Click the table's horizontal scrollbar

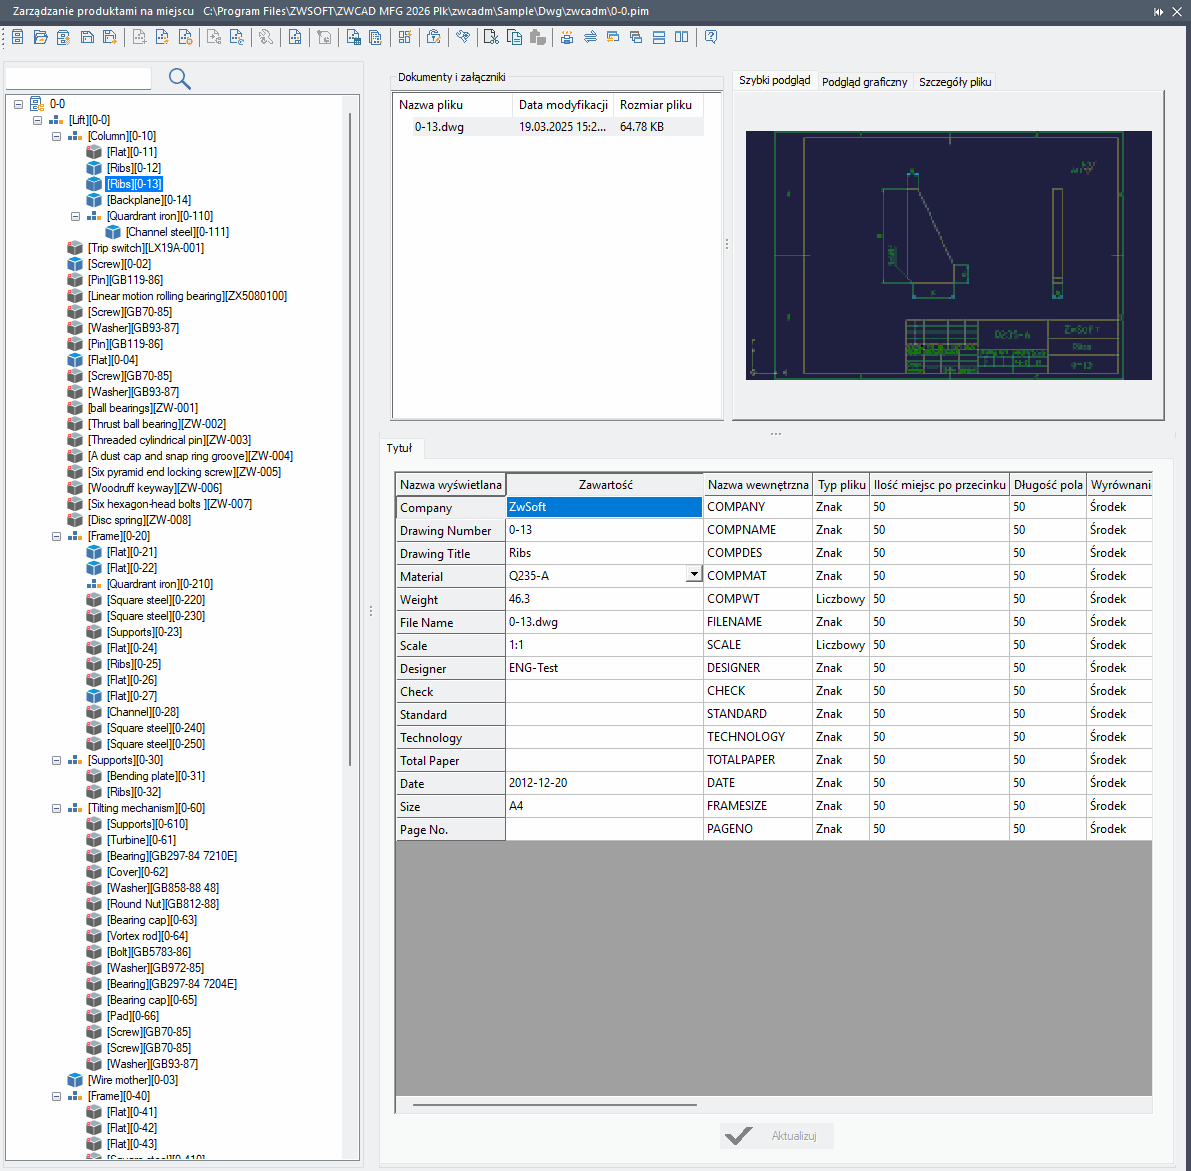click(x=555, y=1105)
